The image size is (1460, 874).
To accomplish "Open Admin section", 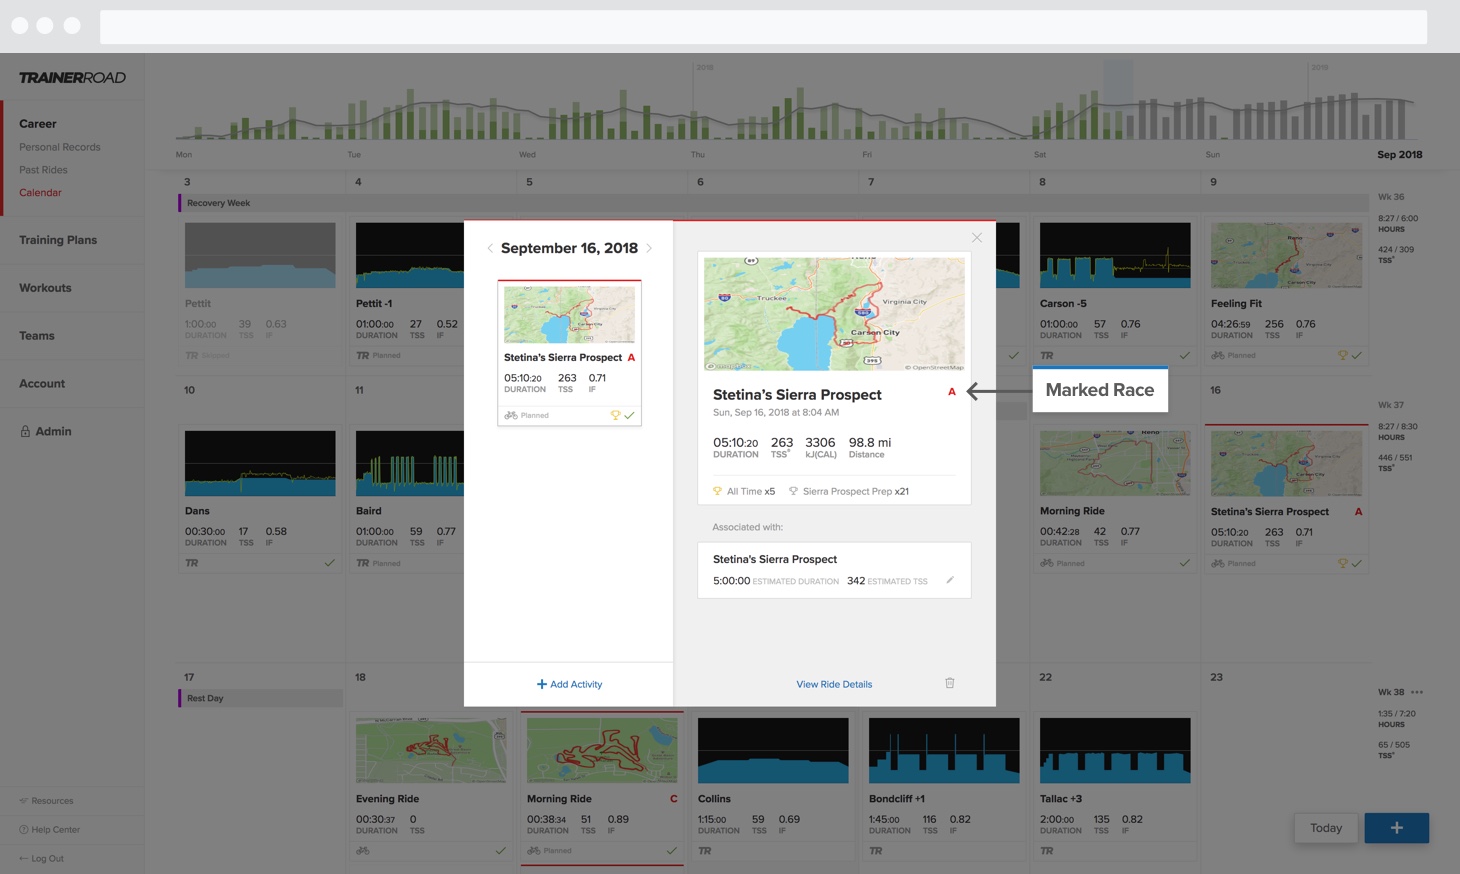I will click(x=53, y=432).
